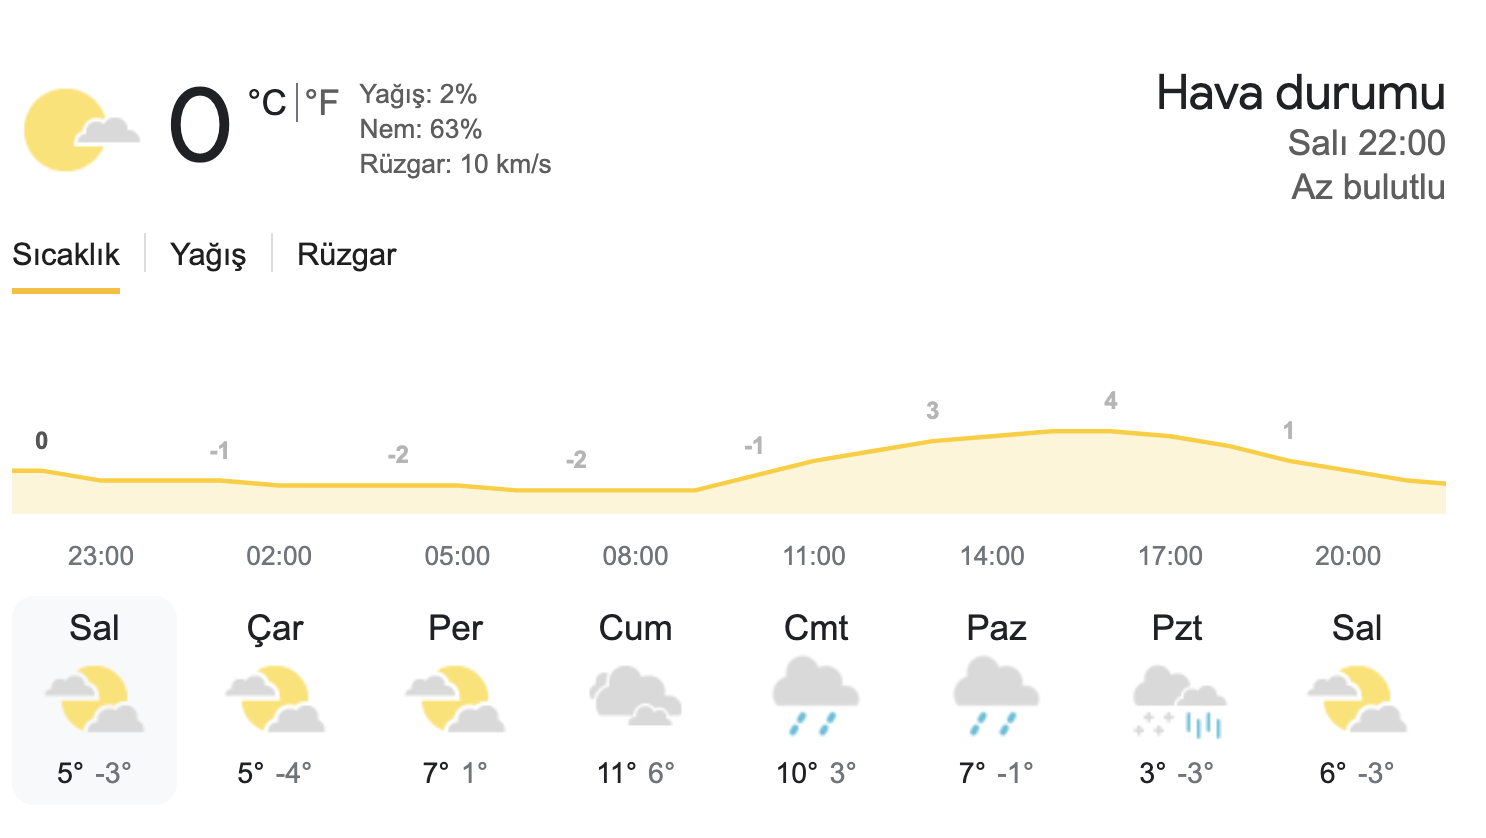Click the Hava durumu heading
1486x838 pixels.
click(x=1301, y=93)
